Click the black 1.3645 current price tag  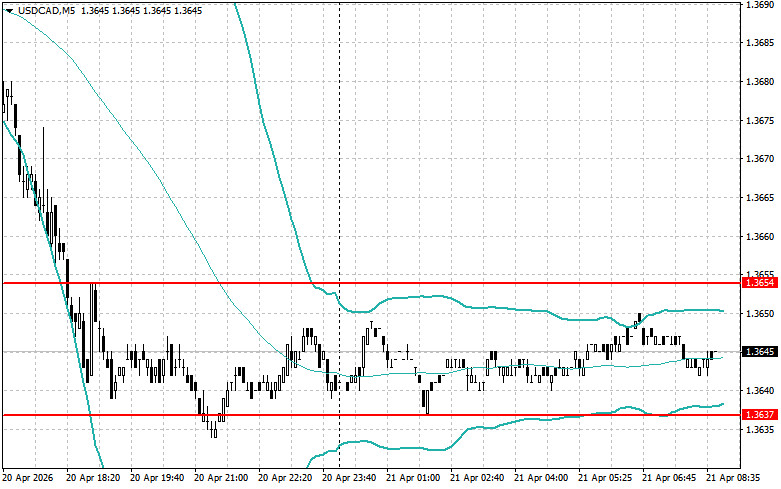pyautogui.click(x=759, y=352)
